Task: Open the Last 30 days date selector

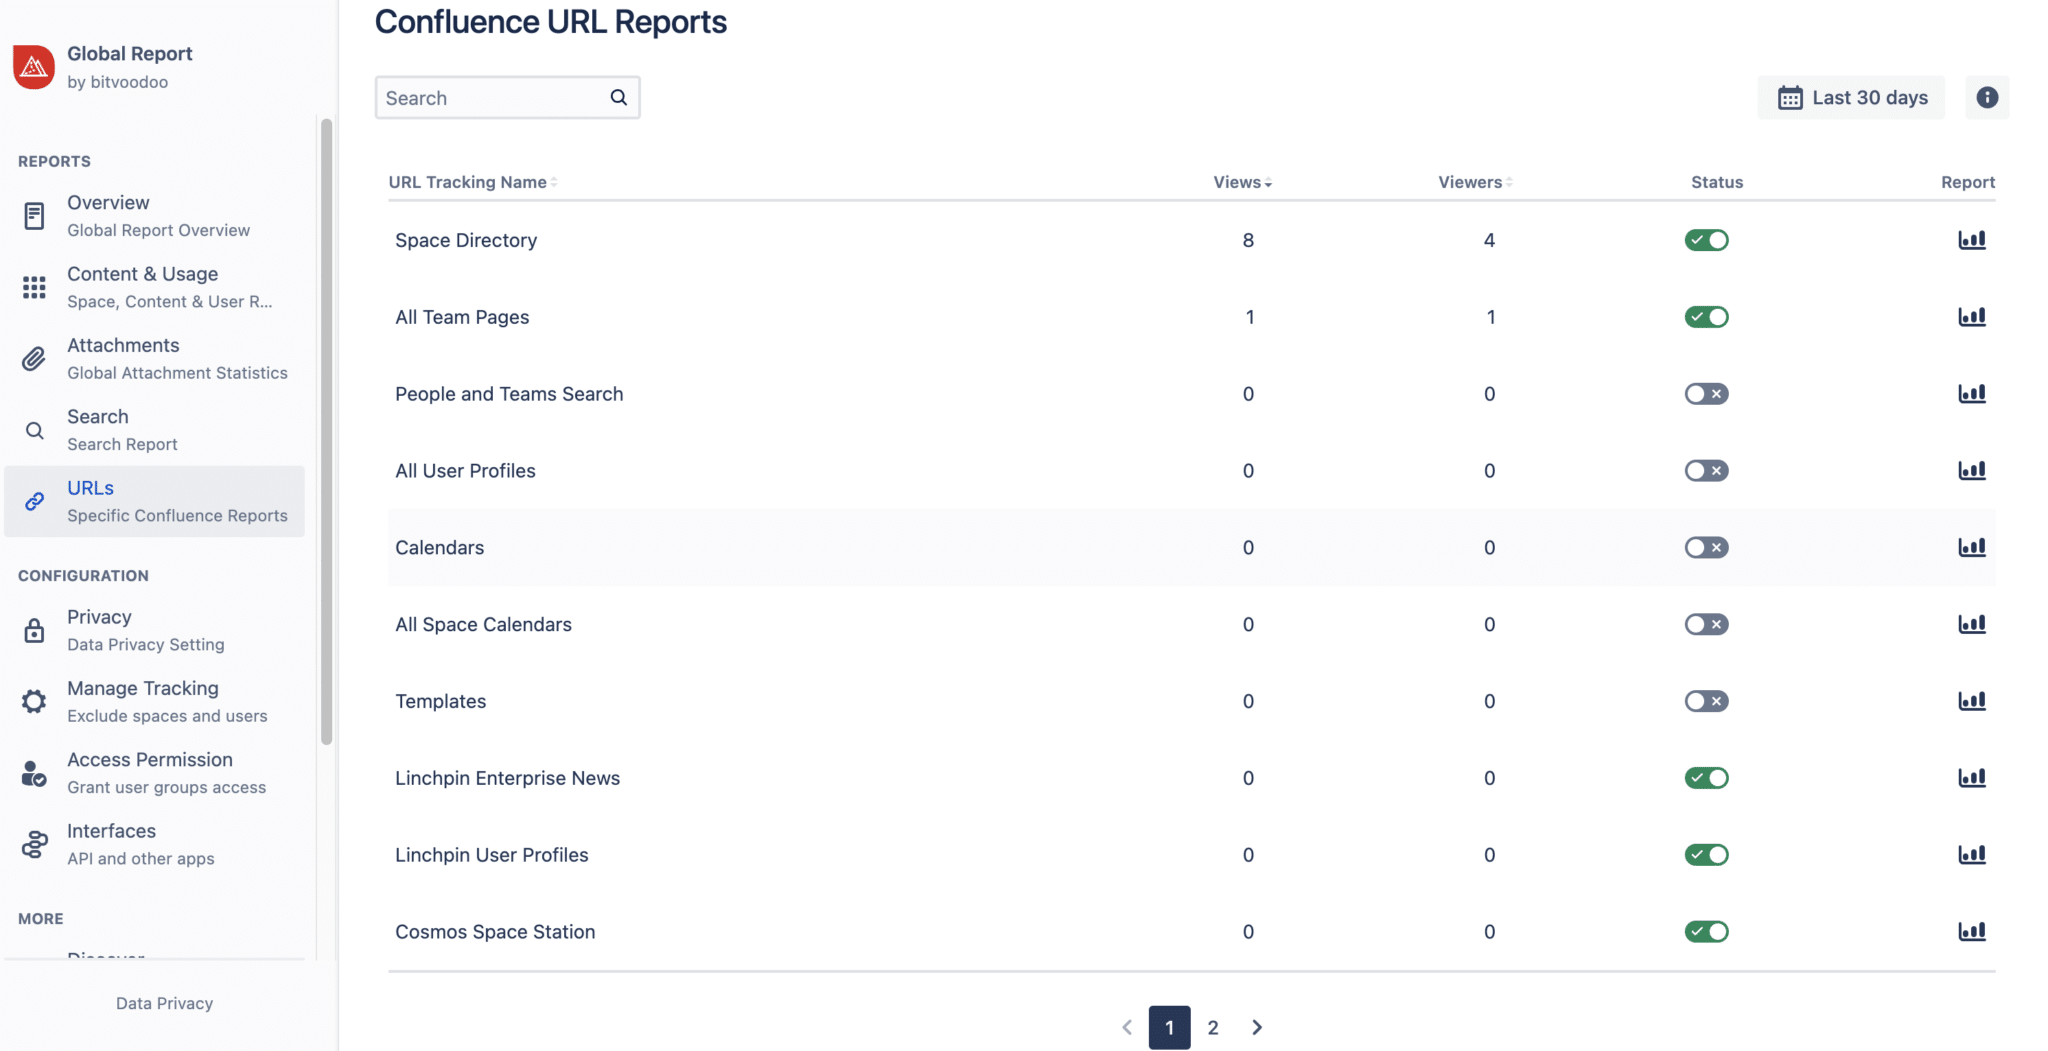Action: pos(1851,97)
